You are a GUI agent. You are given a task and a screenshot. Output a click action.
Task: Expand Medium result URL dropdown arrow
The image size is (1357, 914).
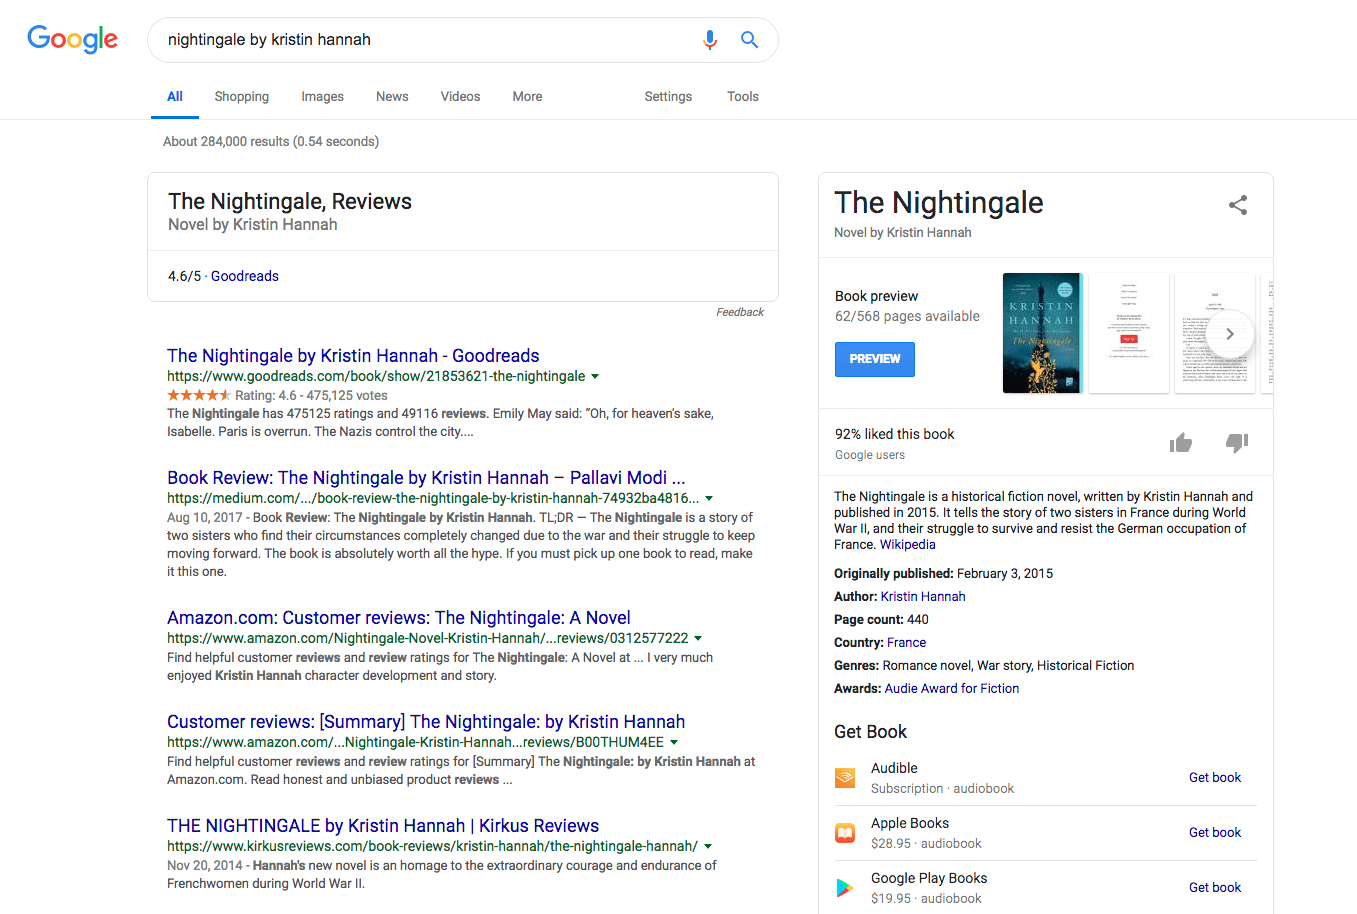[709, 498]
